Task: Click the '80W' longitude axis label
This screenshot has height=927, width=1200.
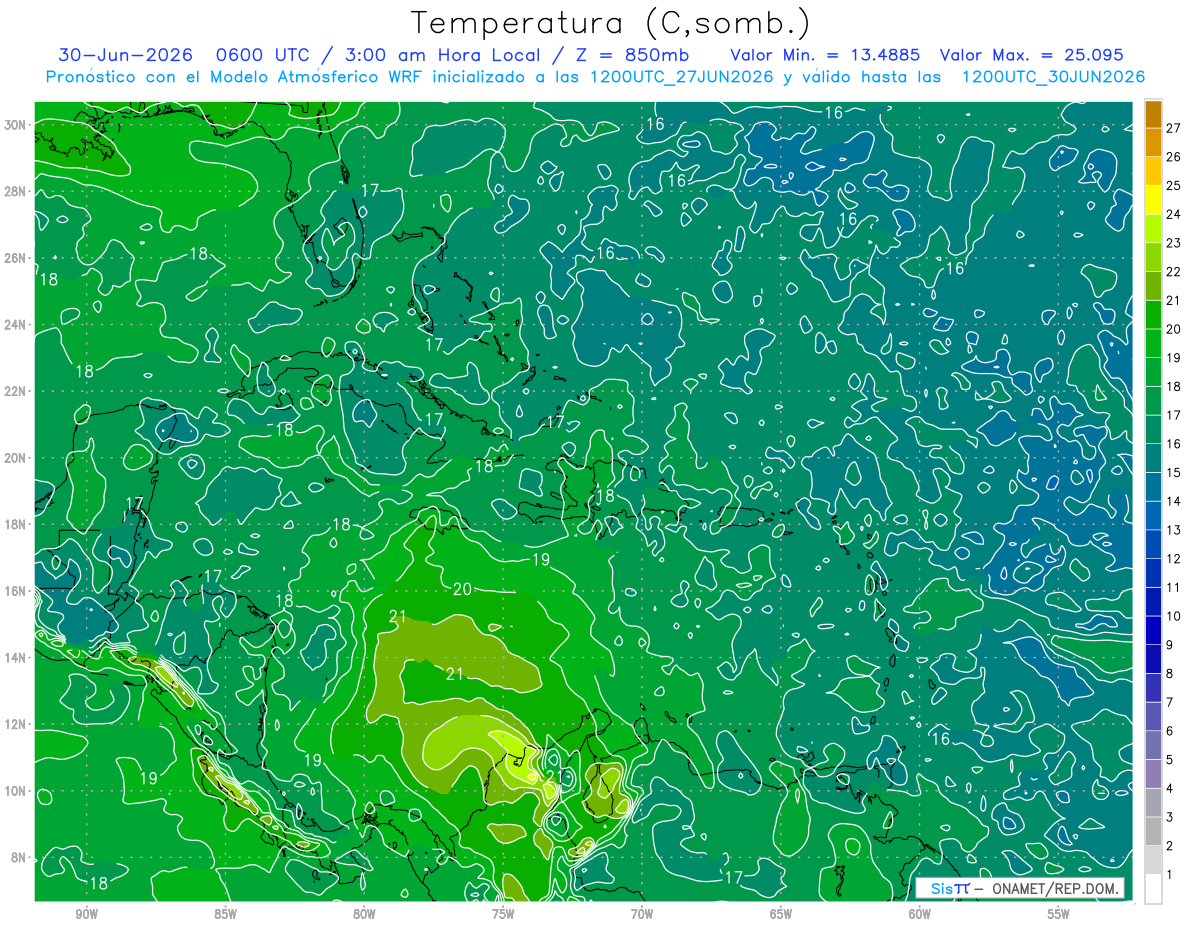Action: (364, 914)
